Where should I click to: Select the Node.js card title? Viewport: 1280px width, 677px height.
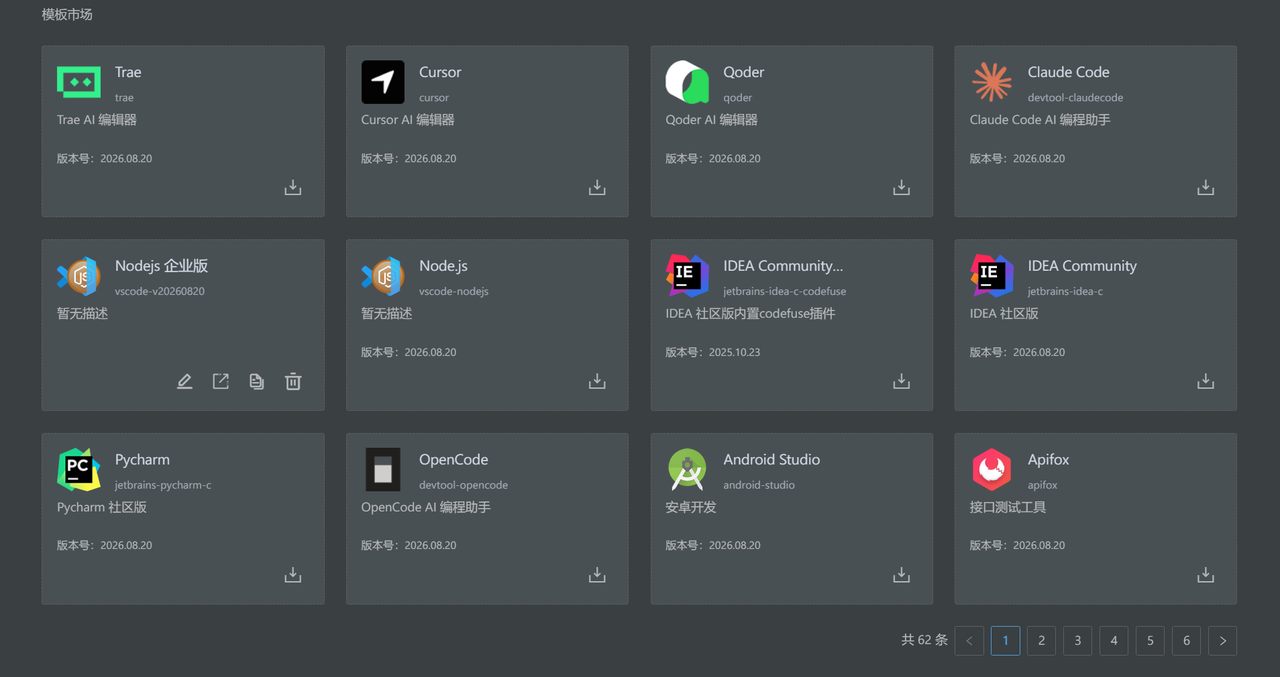pos(443,266)
